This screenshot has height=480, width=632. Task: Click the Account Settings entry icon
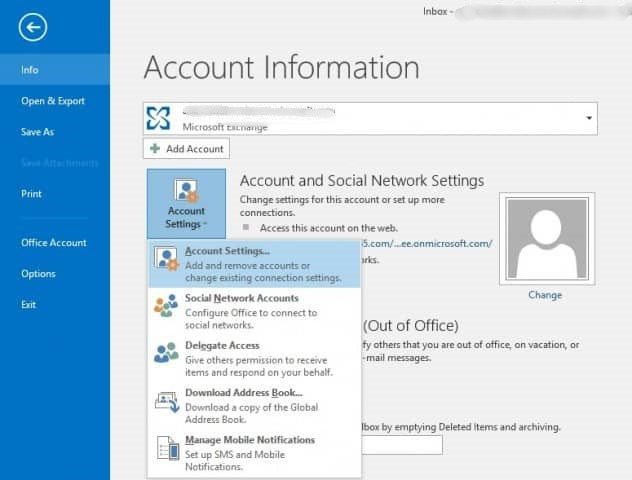click(x=166, y=258)
